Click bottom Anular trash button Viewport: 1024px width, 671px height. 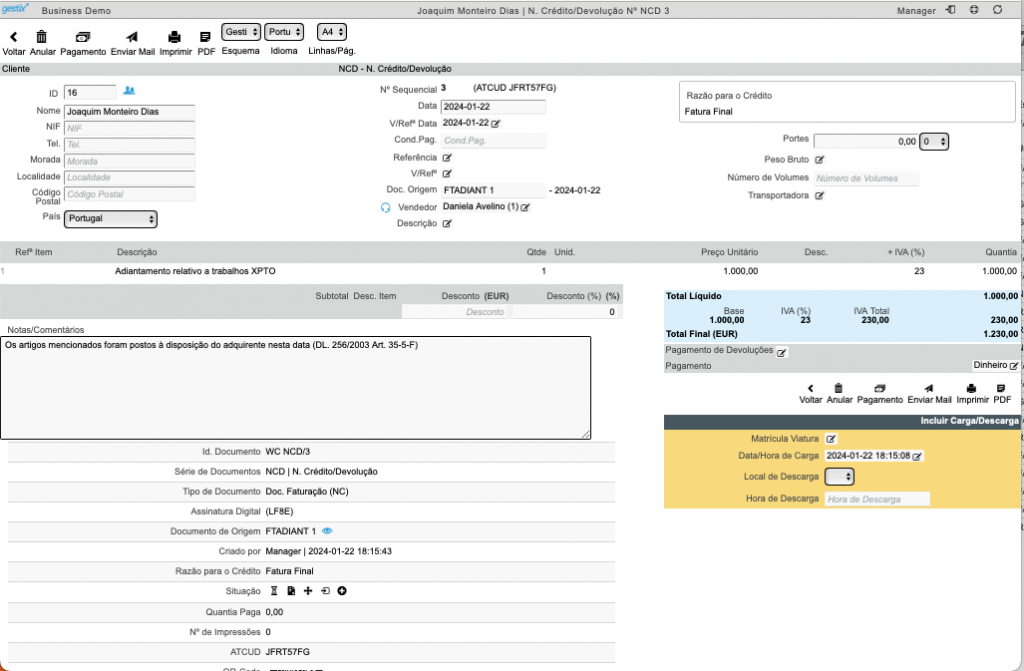point(839,394)
